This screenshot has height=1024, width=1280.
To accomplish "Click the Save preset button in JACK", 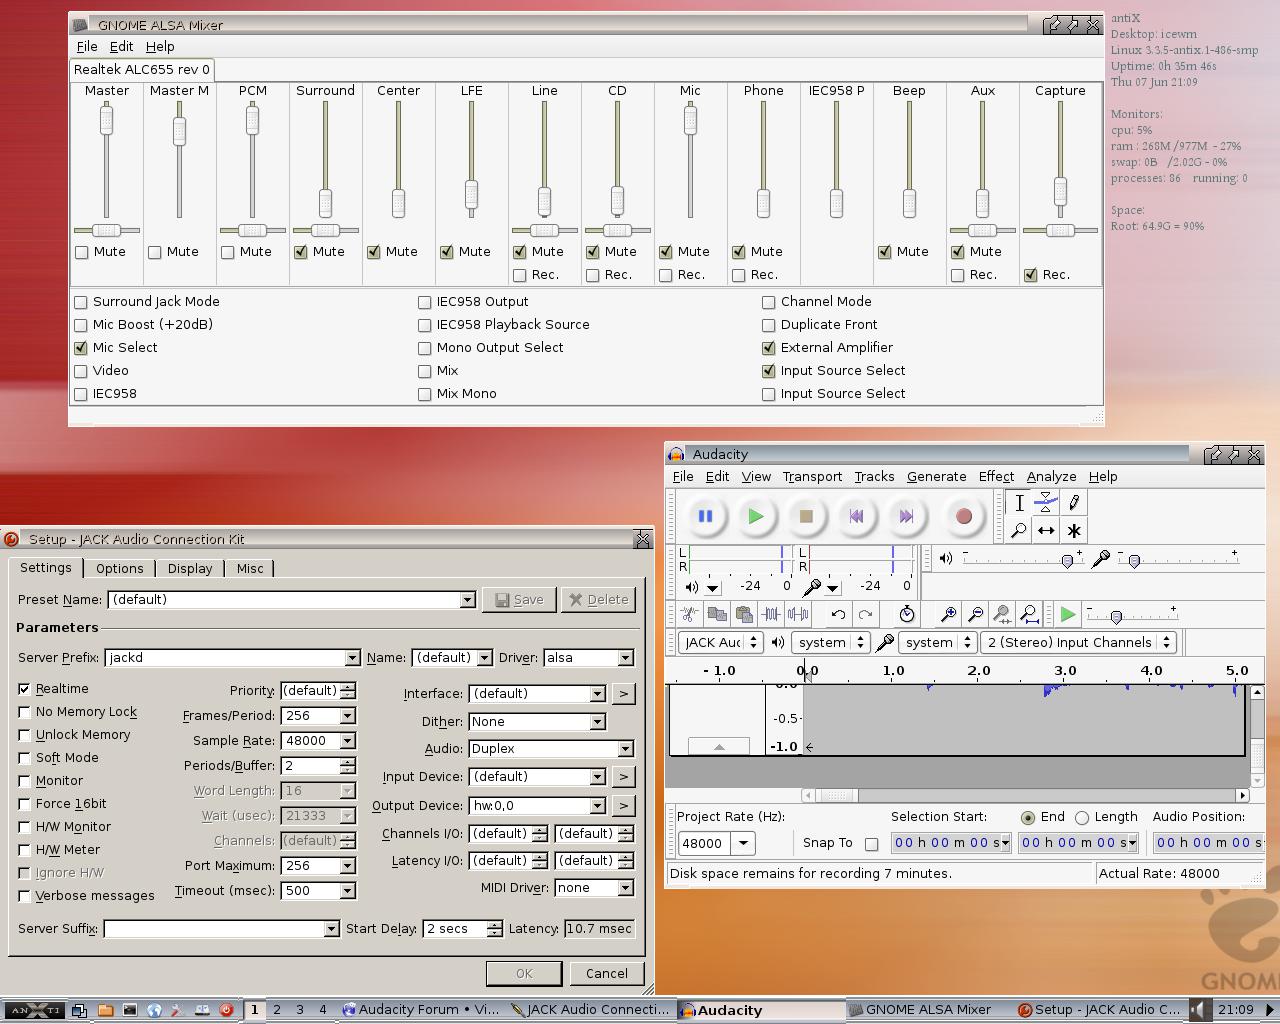I will point(519,599).
